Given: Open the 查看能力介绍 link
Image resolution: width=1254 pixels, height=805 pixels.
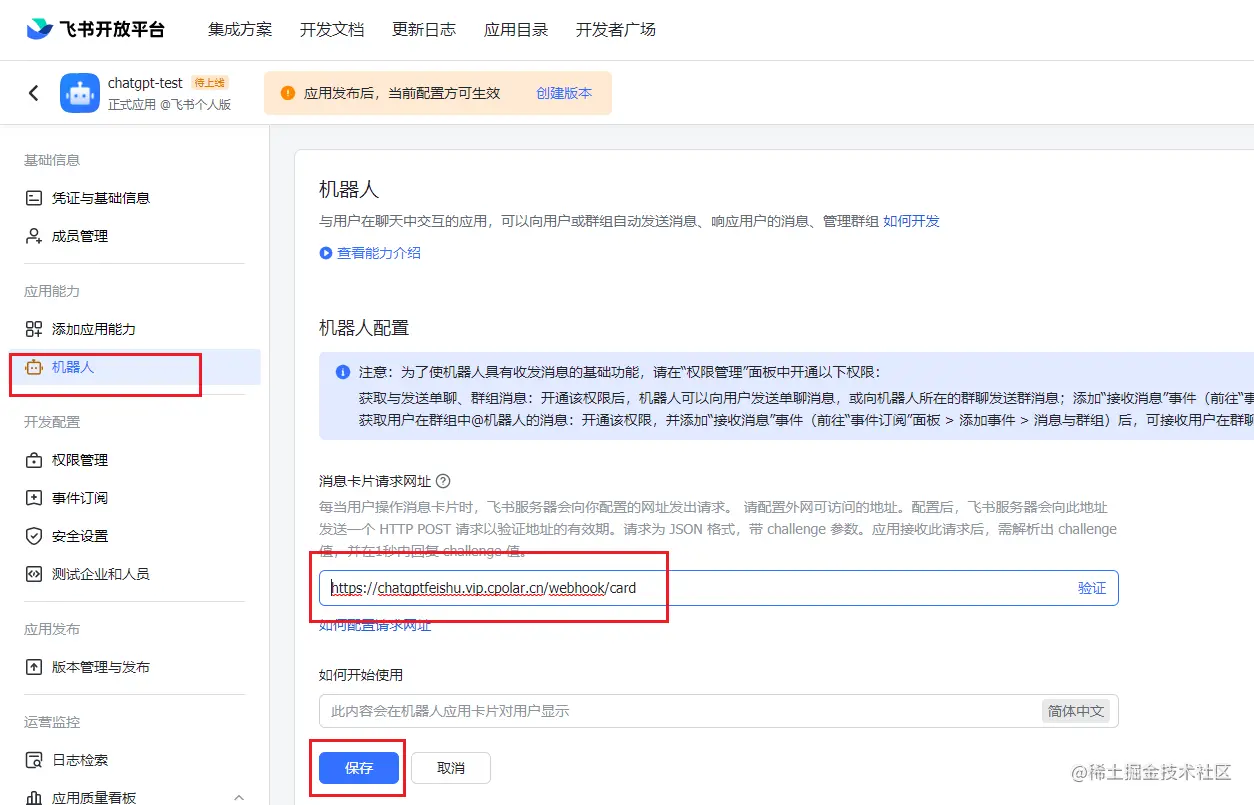Looking at the screenshot, I should 379,253.
